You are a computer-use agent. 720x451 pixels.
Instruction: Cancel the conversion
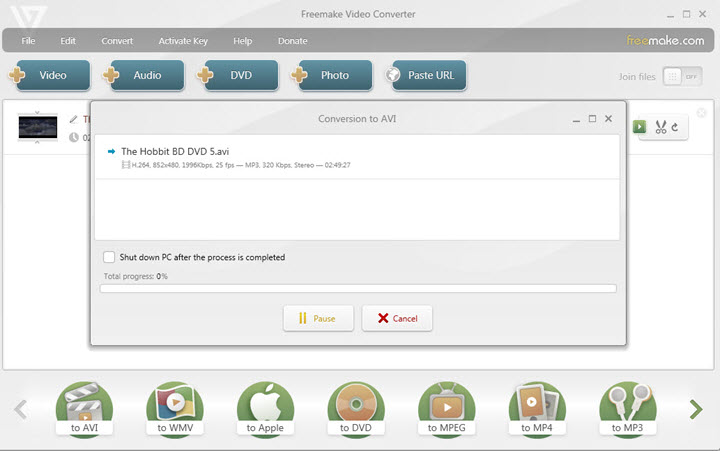(397, 318)
